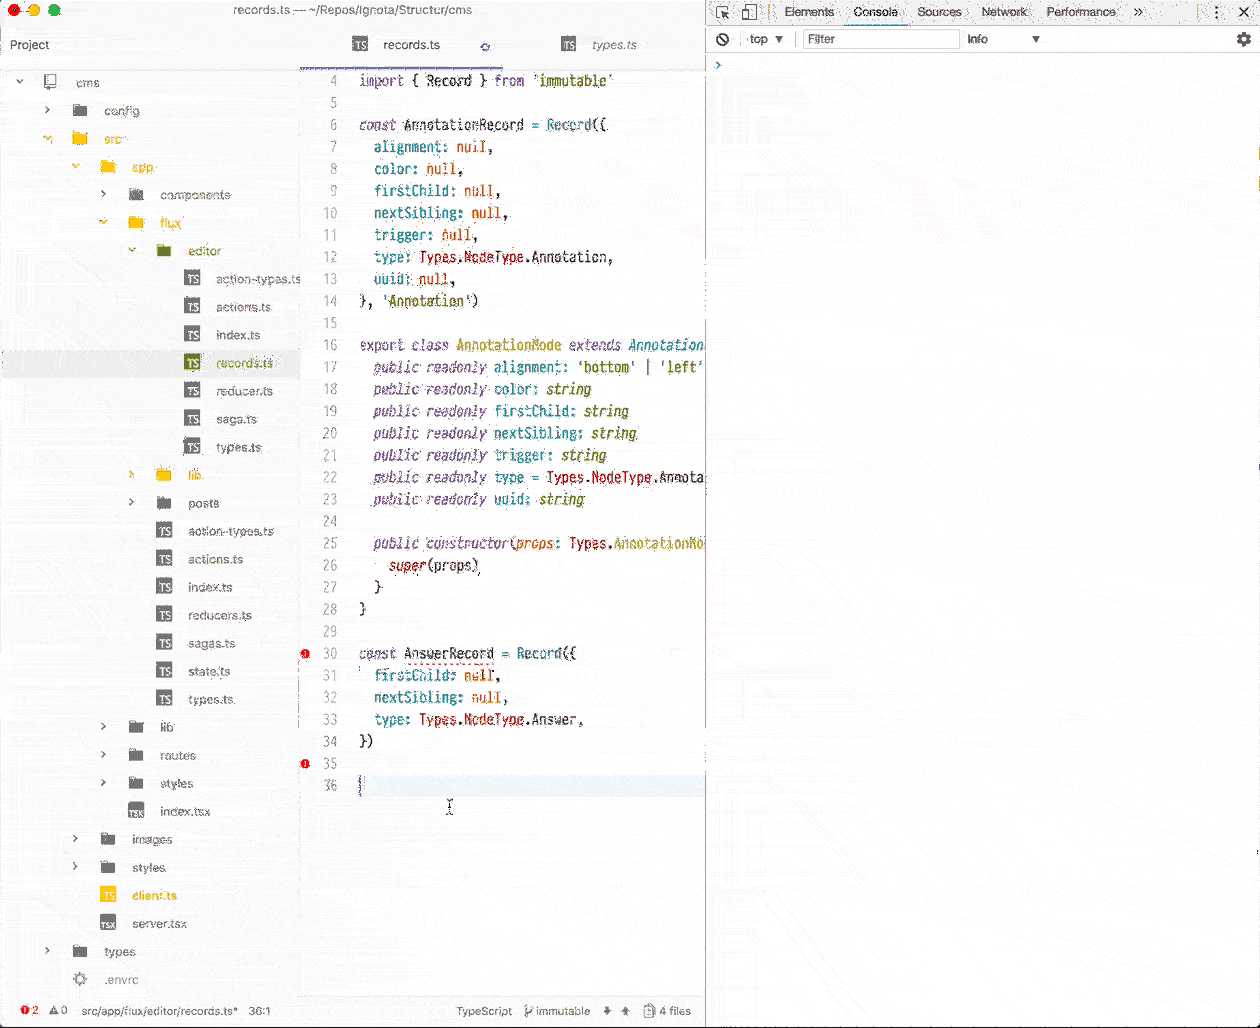Open the DevTools three-dot customize menu

[x=1216, y=11]
